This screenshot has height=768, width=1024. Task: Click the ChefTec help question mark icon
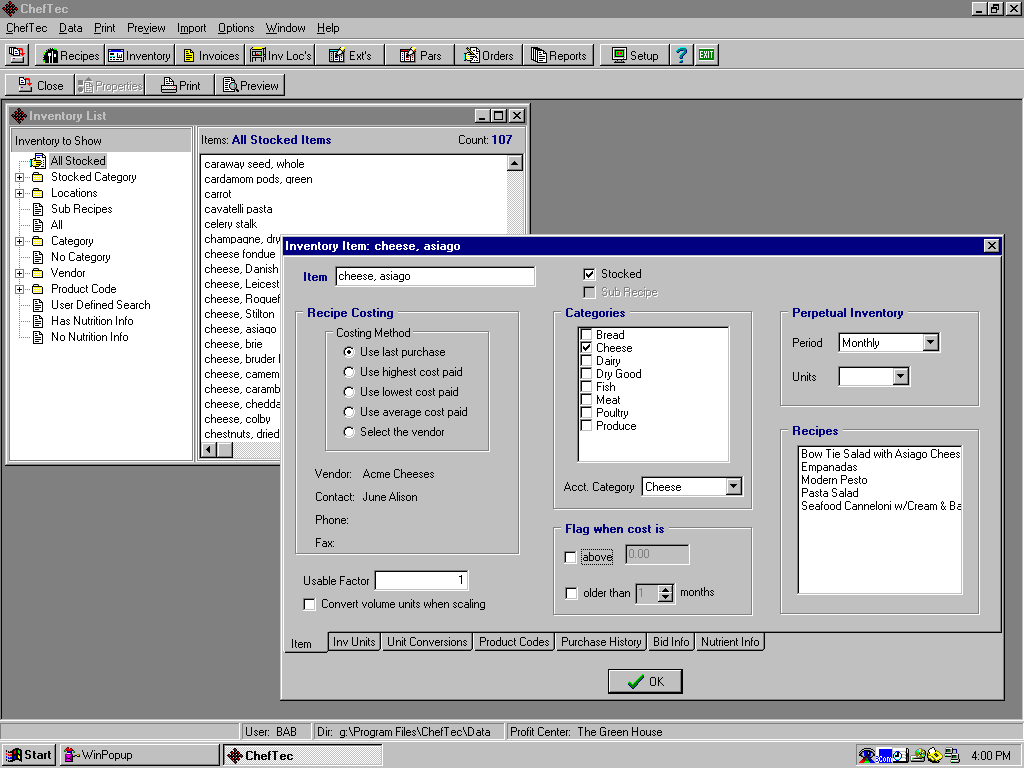pos(681,55)
